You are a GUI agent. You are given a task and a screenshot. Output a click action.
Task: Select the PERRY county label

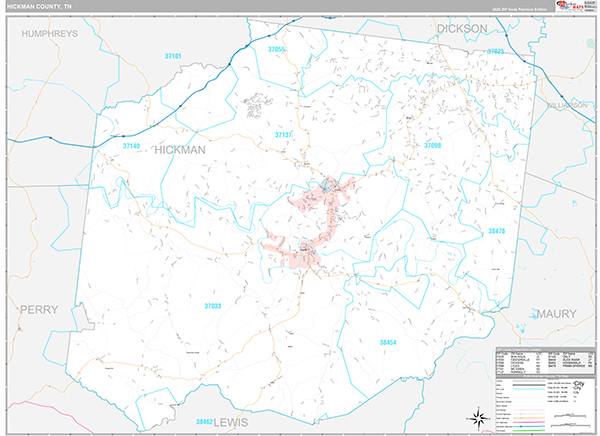[x=39, y=309]
